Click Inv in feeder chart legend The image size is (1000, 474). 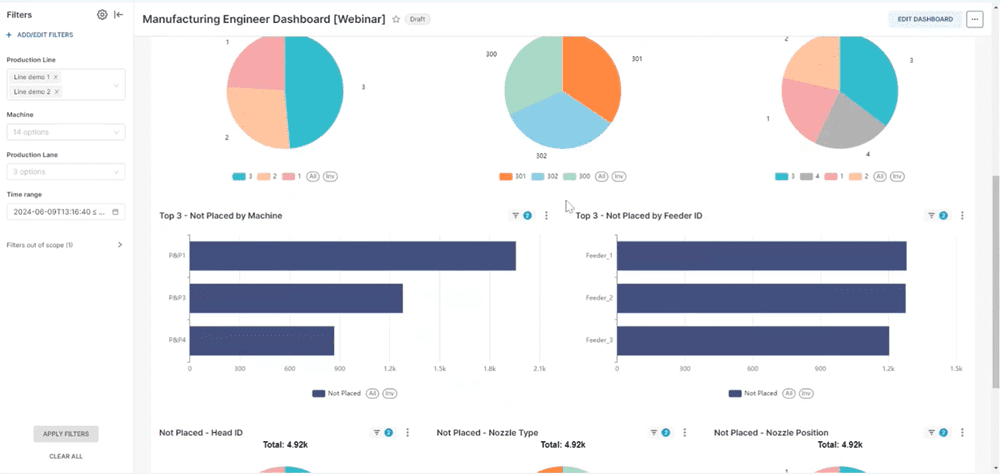tap(806, 394)
